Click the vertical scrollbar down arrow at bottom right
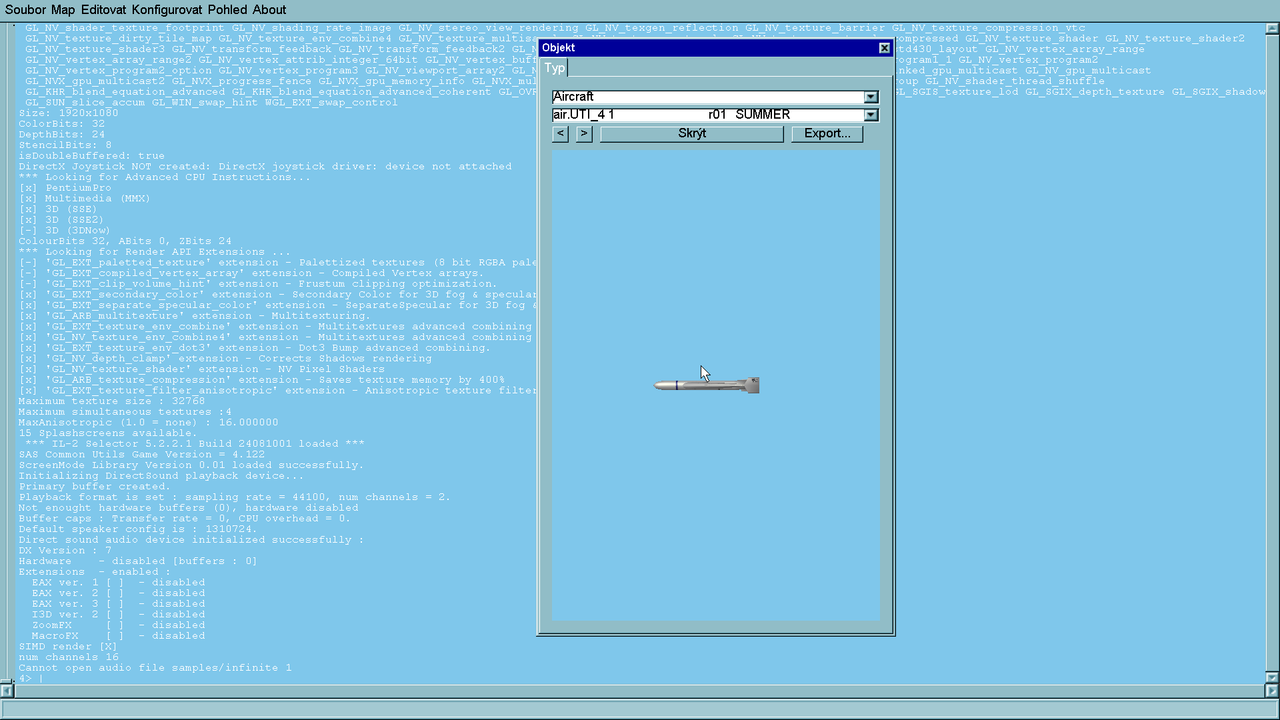 1272,678
